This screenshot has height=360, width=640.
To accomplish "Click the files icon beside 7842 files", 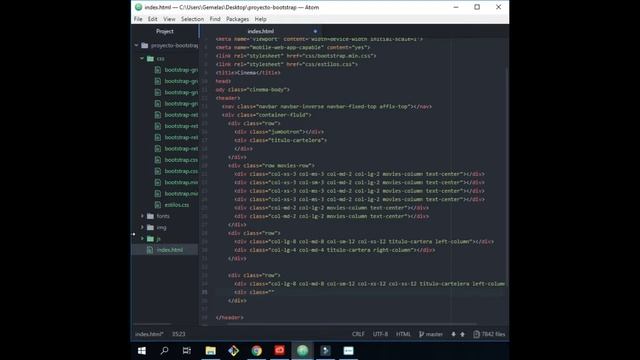I will (x=476, y=334).
